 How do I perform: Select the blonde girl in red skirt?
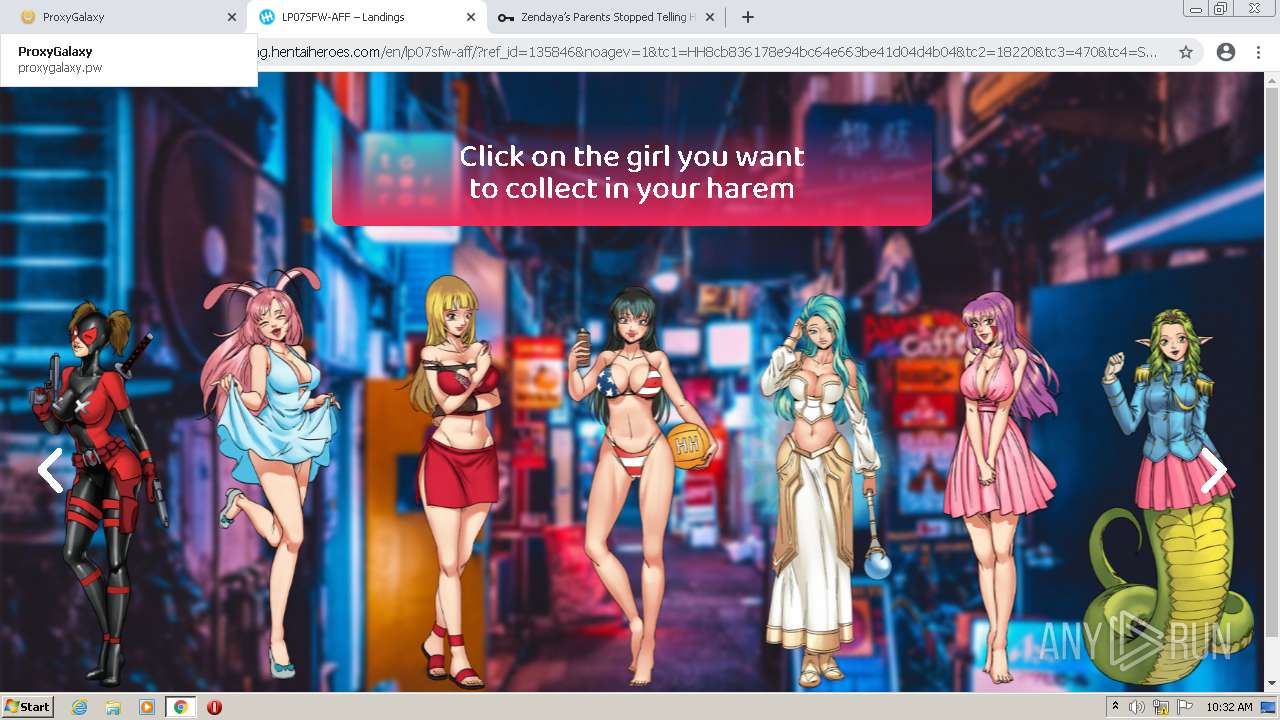(x=458, y=480)
